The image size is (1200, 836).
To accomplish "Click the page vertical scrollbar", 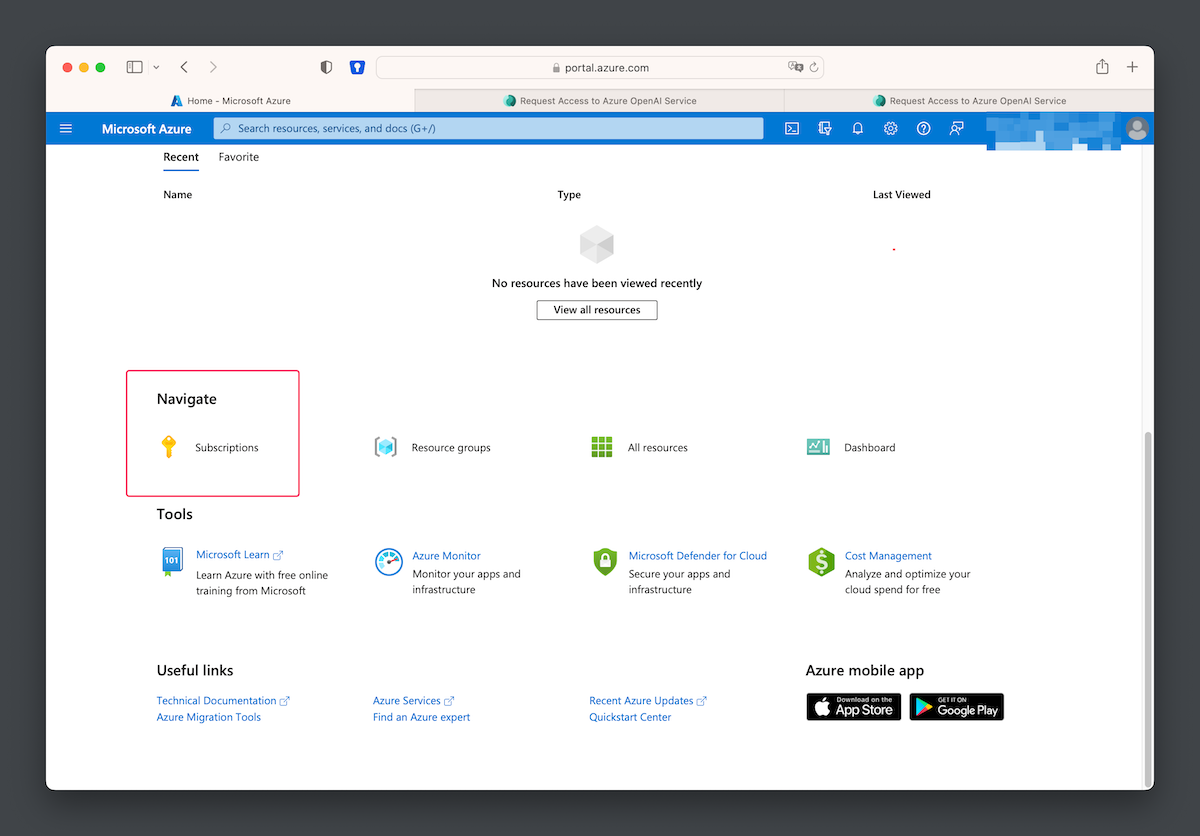I will click(x=1147, y=608).
